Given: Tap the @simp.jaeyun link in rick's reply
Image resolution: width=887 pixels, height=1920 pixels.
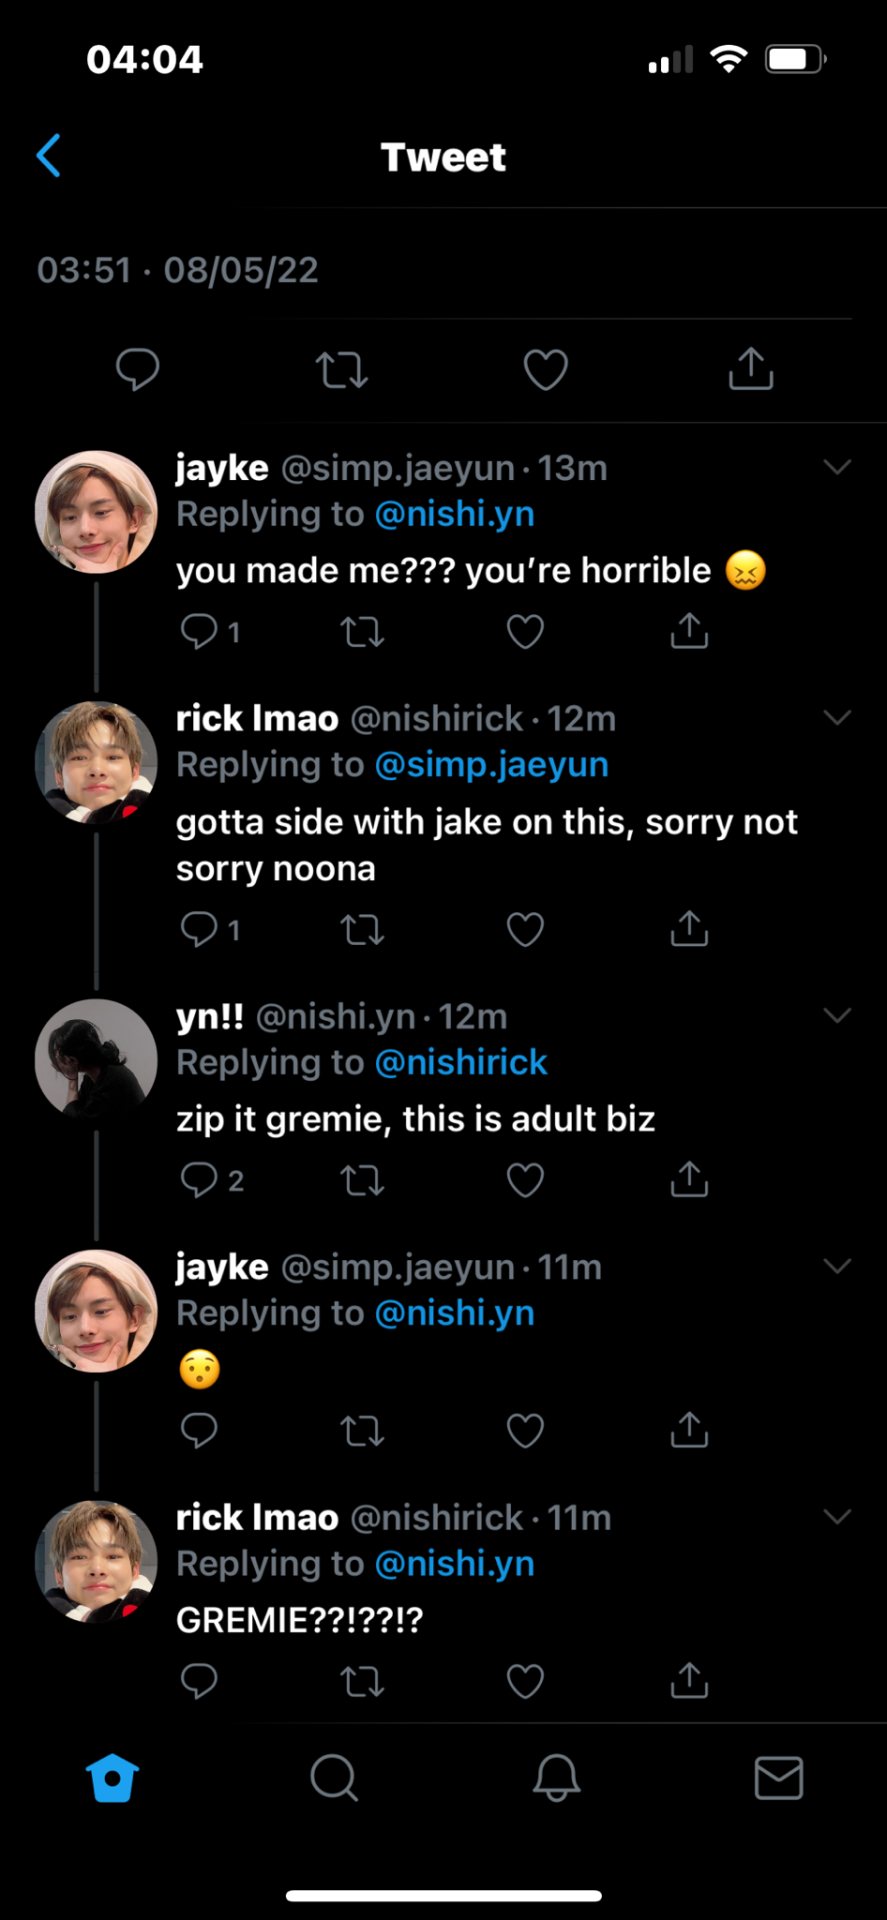Looking at the screenshot, I should pos(491,765).
